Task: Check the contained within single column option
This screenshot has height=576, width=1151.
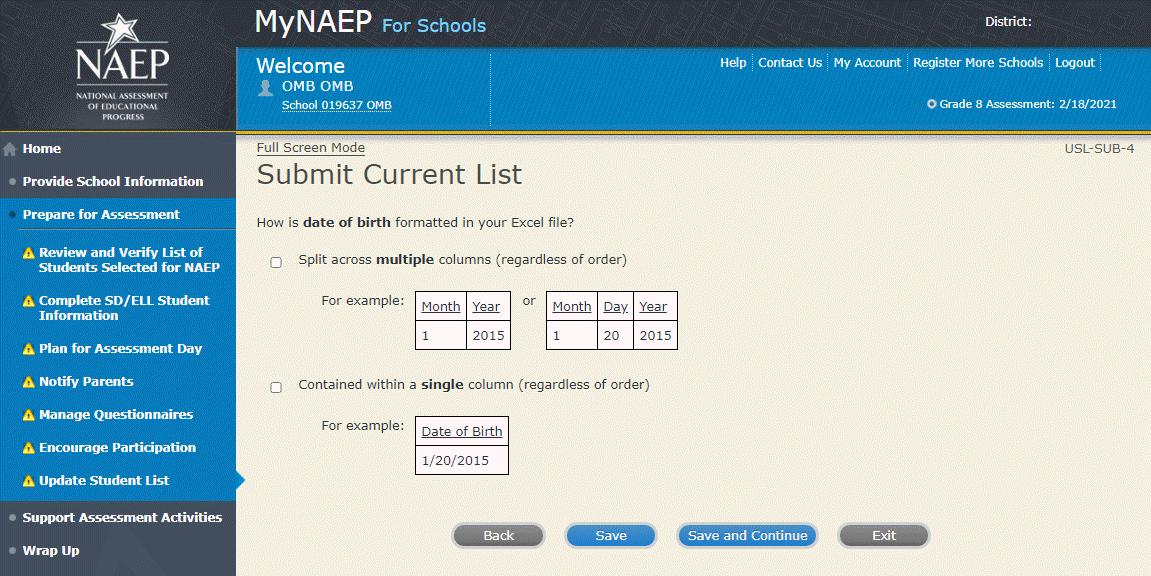Action: pos(276,387)
